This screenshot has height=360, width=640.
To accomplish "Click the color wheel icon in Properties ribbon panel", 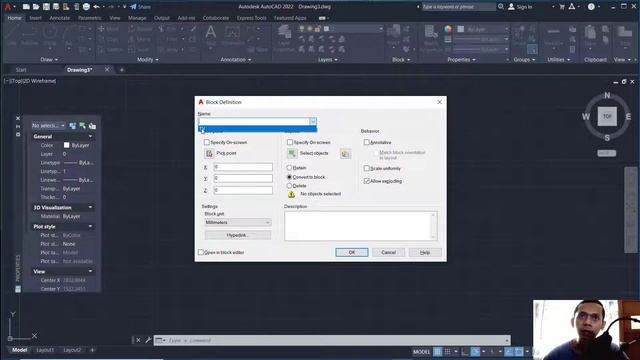I will click(448, 29).
